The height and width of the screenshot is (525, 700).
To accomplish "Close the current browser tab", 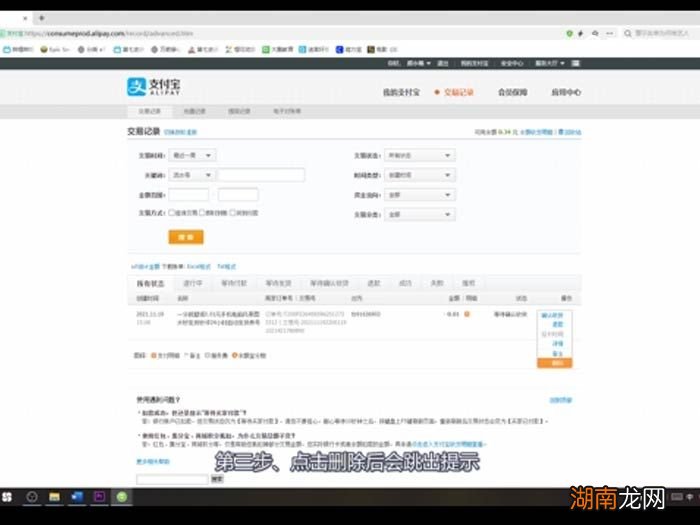I will [x=25, y=18].
